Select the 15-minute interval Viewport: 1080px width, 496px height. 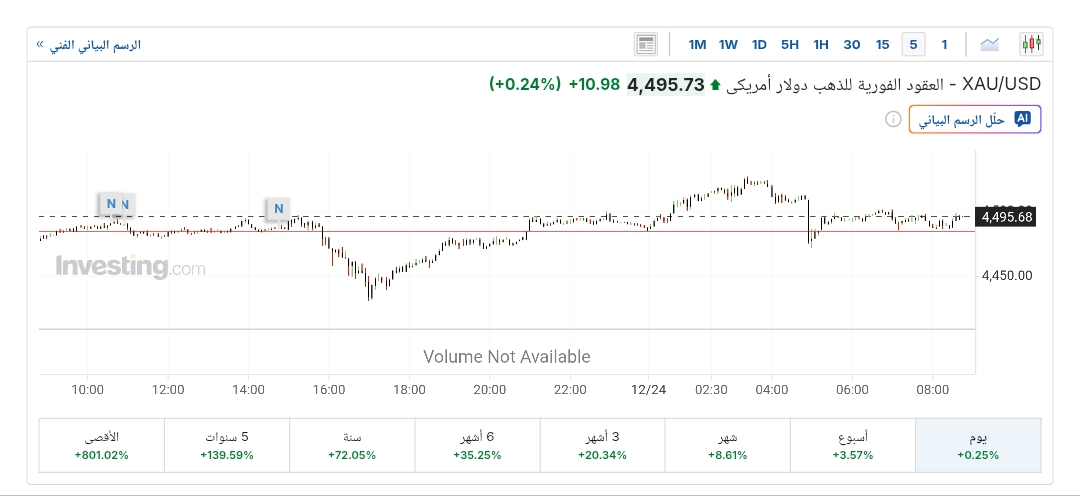(x=882, y=44)
